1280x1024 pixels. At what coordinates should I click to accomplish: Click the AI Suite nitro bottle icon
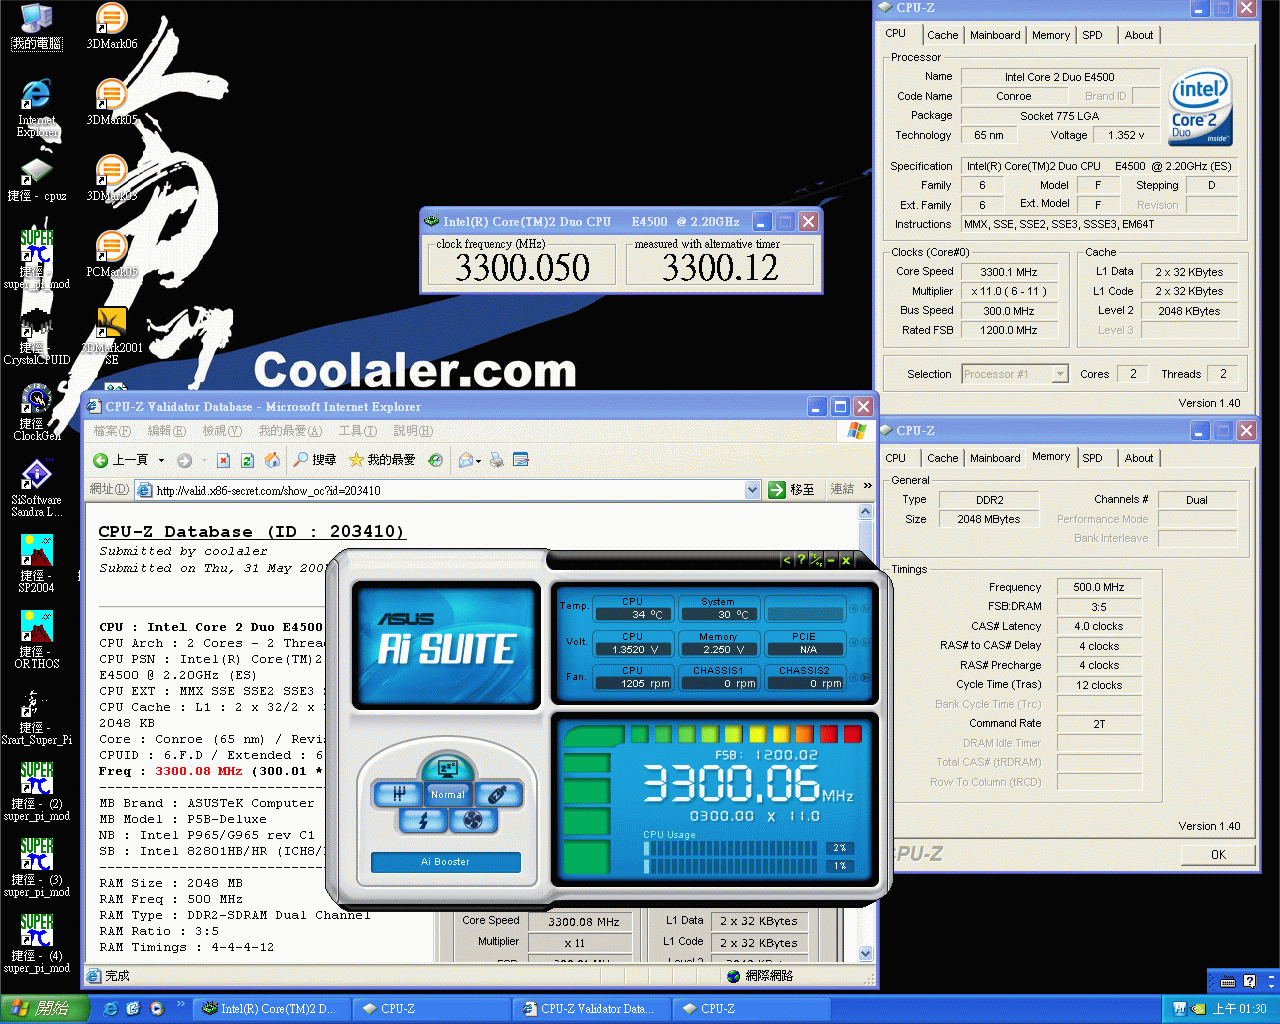pos(498,794)
